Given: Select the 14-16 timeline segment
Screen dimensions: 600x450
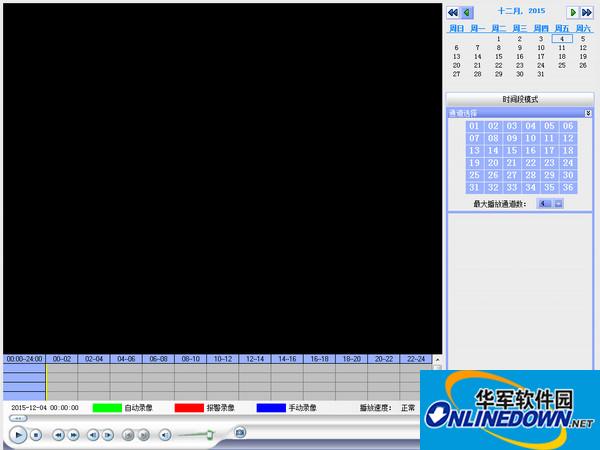Looking at the screenshot, I should tap(287, 359).
